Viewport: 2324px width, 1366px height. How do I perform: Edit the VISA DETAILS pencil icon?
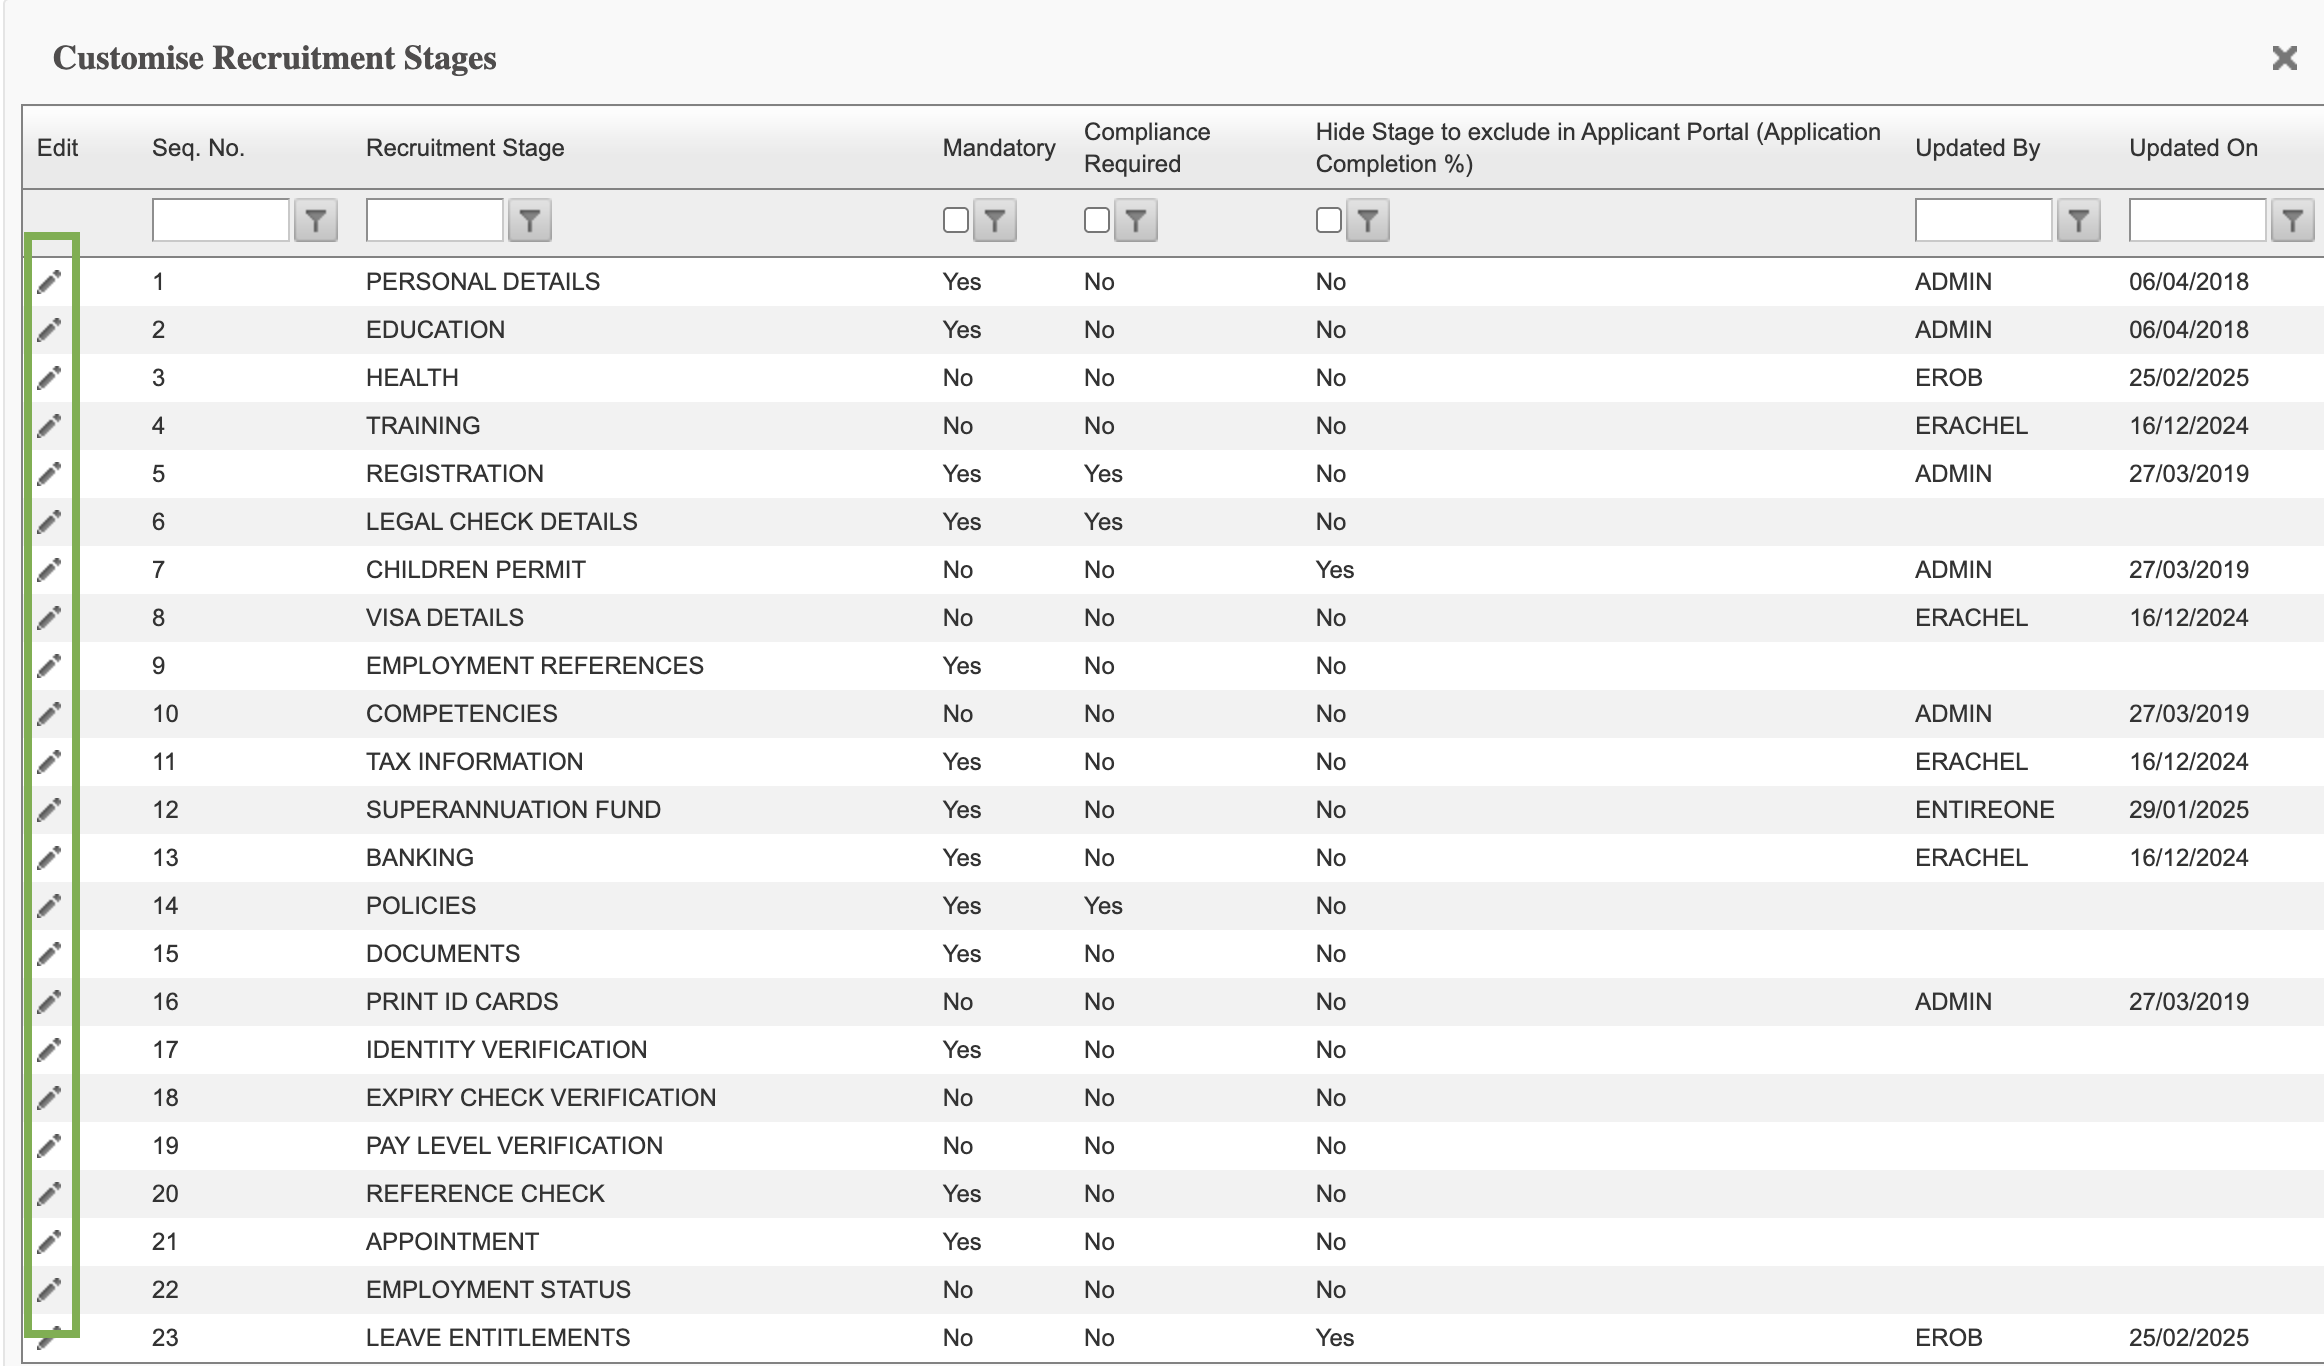tap(49, 618)
